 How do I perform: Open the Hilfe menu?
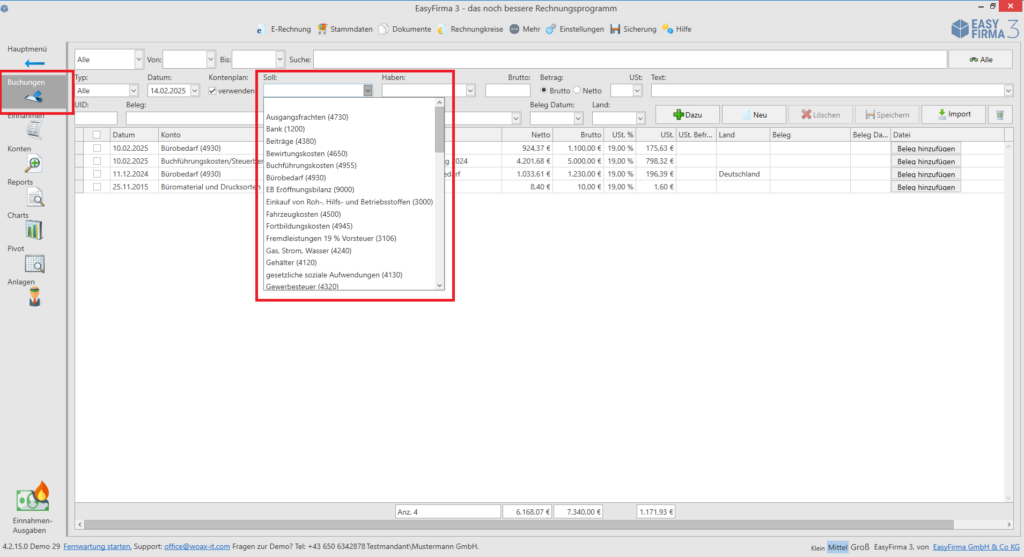[677, 29]
